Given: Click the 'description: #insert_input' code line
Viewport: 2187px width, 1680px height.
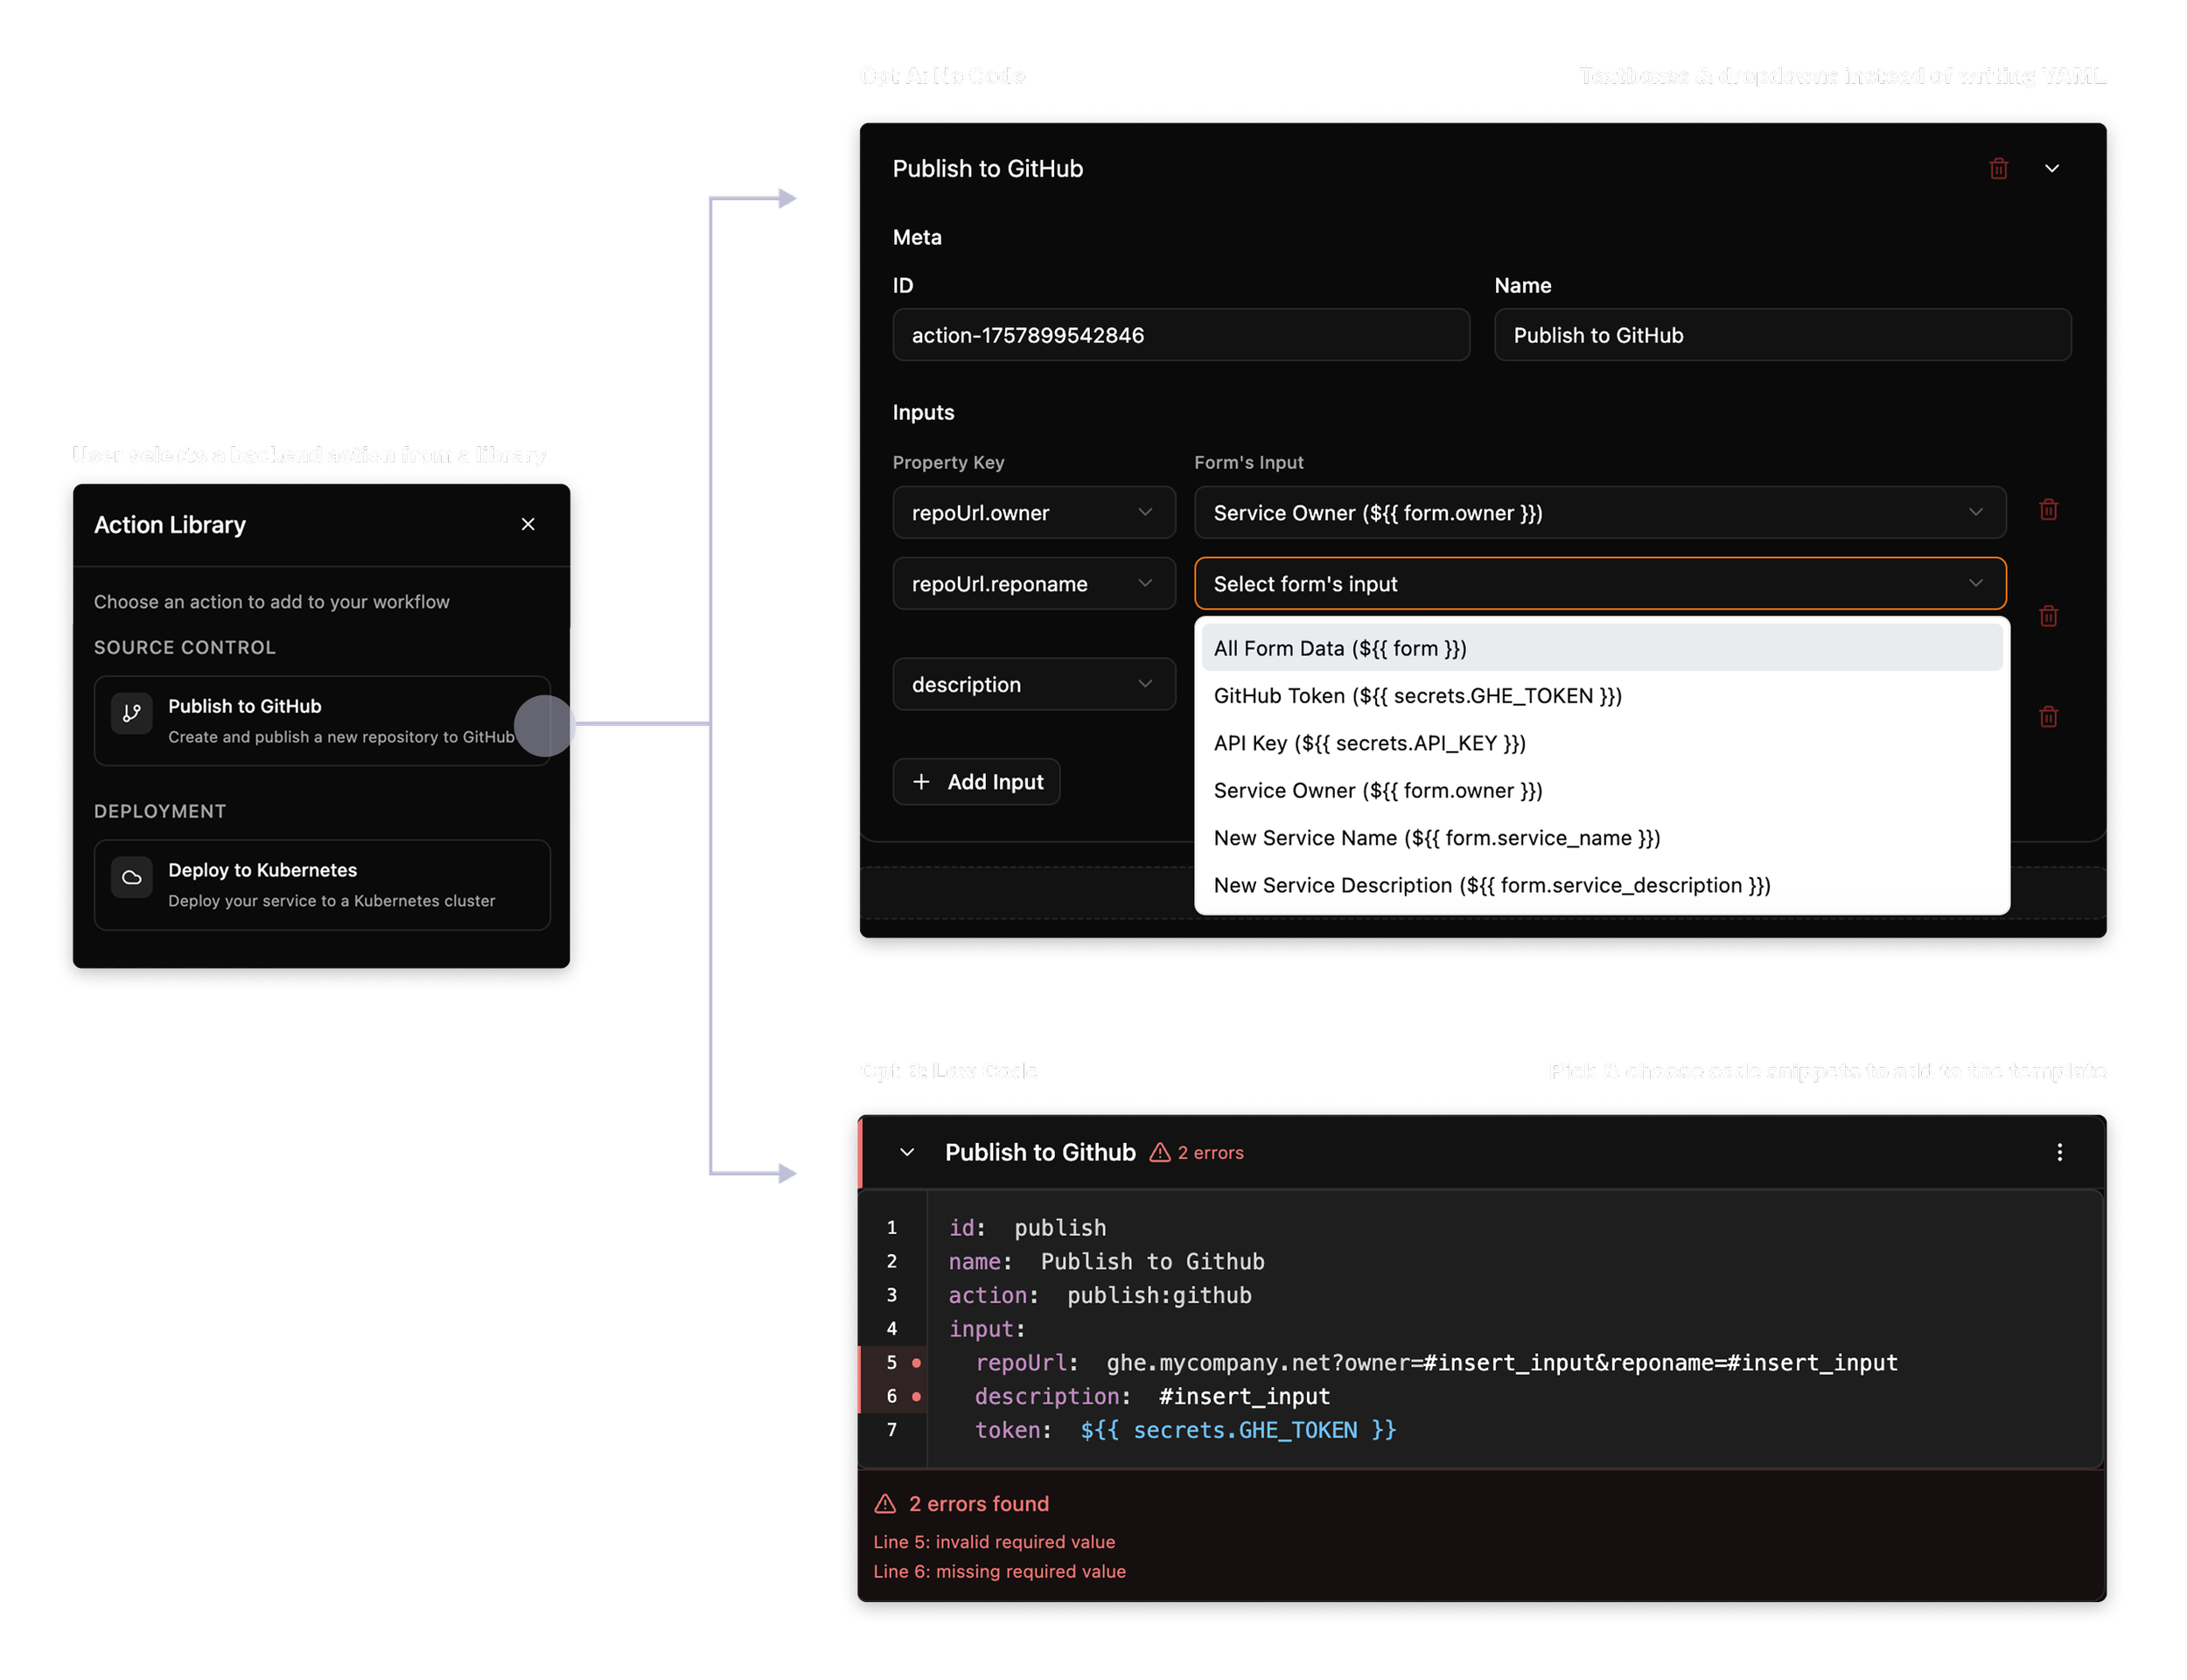Looking at the screenshot, I should point(1152,1396).
